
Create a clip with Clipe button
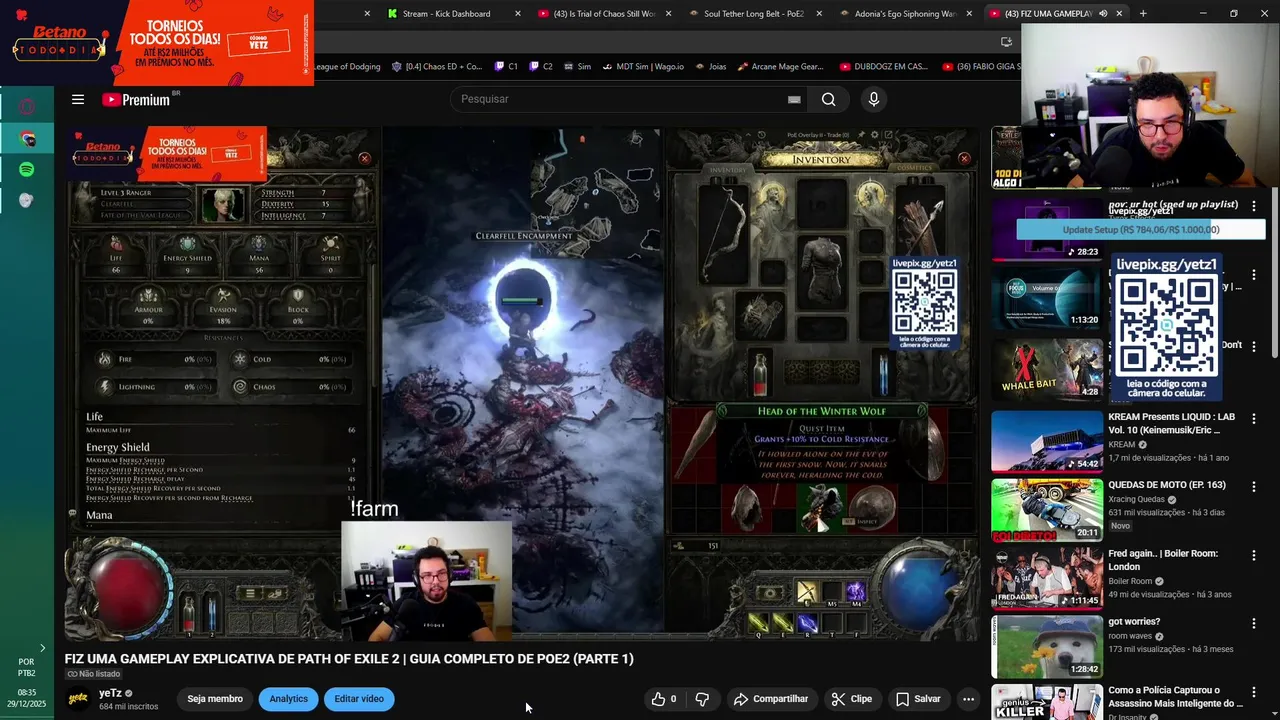tap(852, 699)
